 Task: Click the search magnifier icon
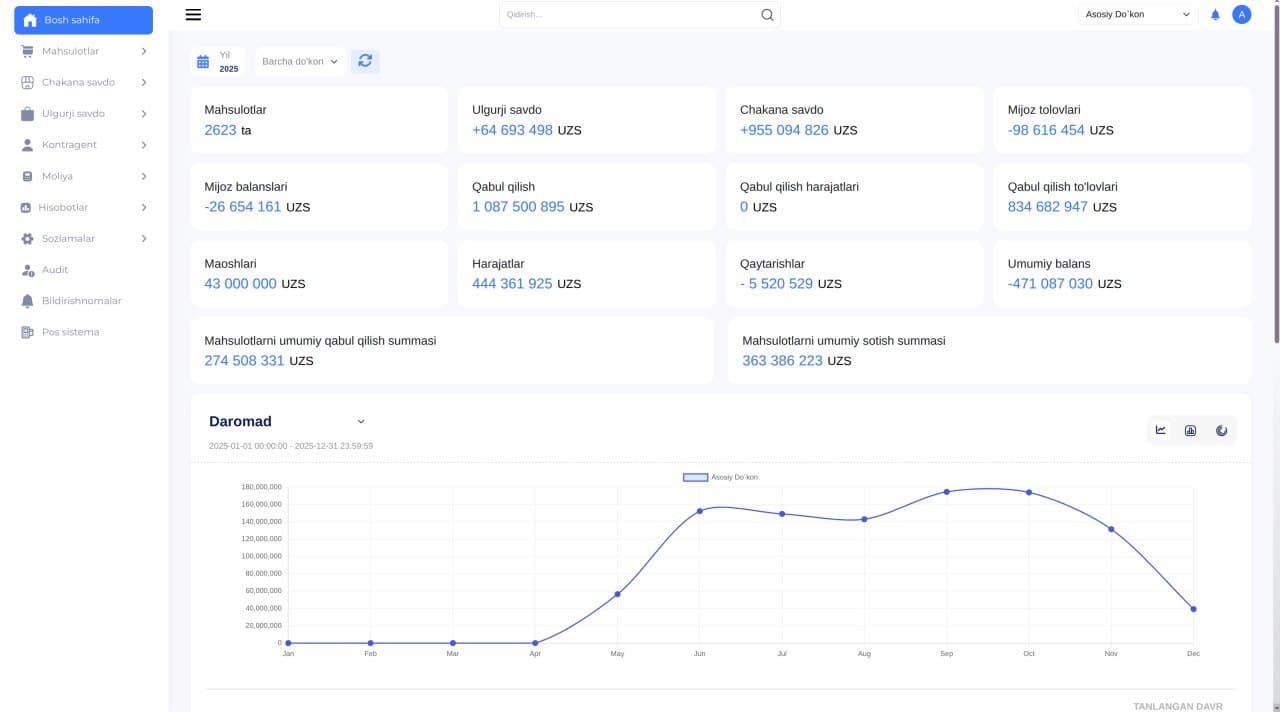pyautogui.click(x=767, y=15)
